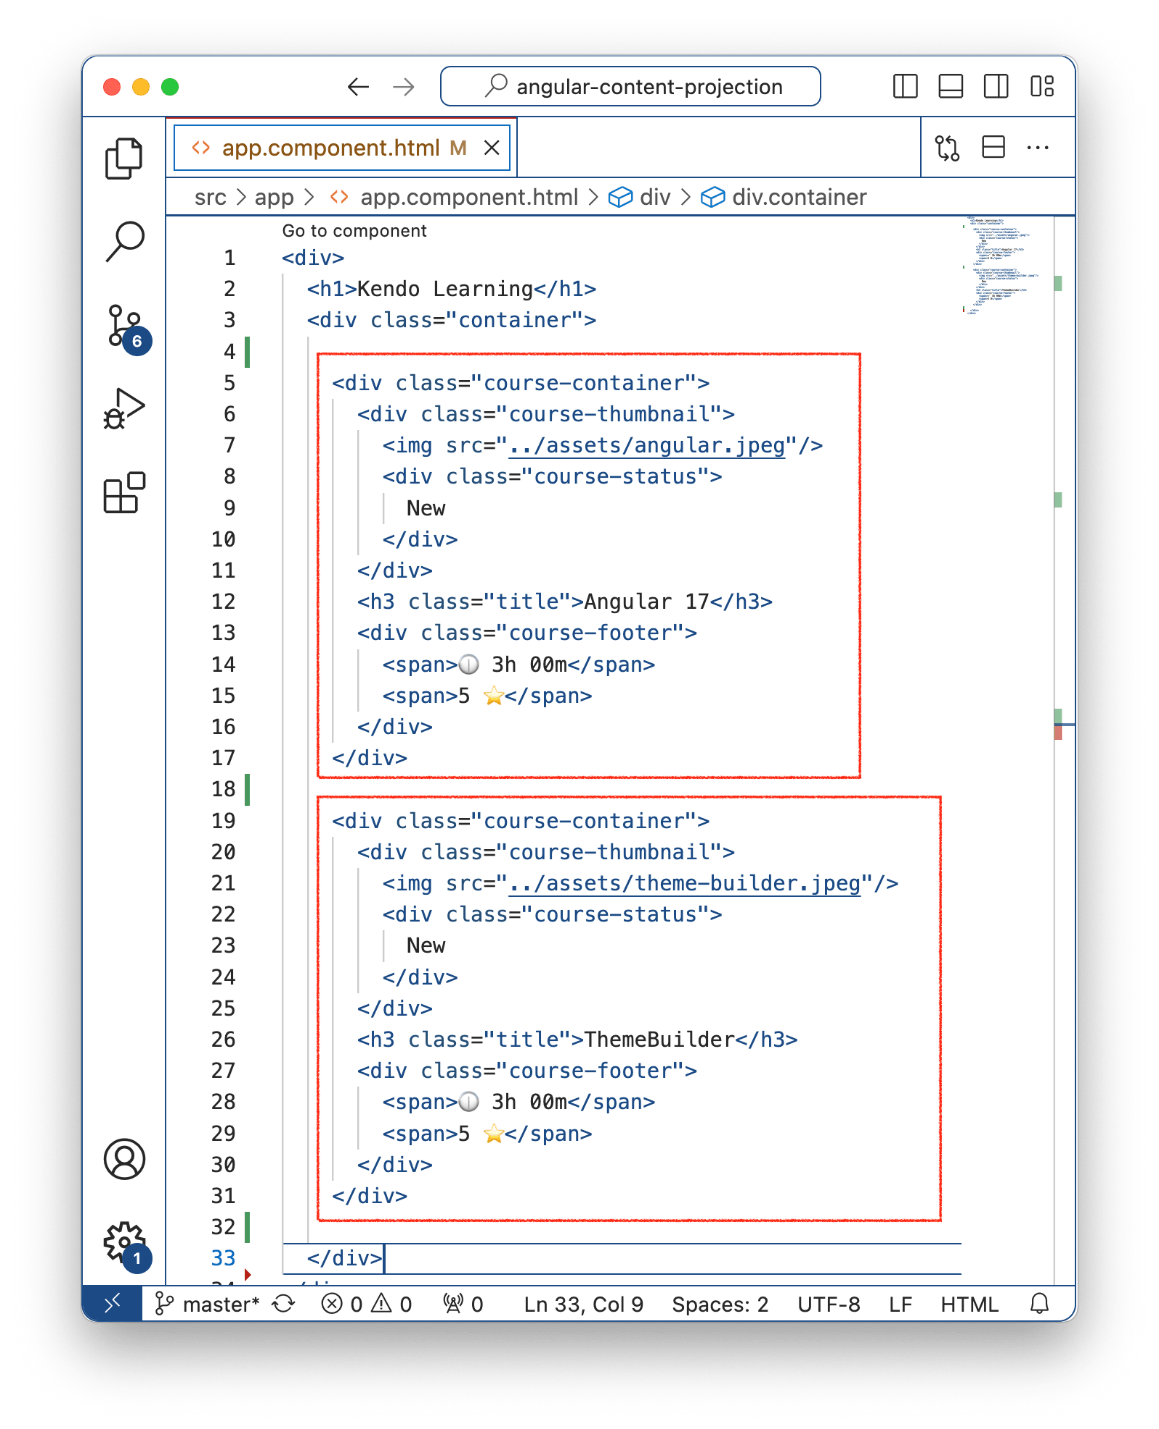
Task: Click the angular-content-projection search box
Action: [630, 87]
